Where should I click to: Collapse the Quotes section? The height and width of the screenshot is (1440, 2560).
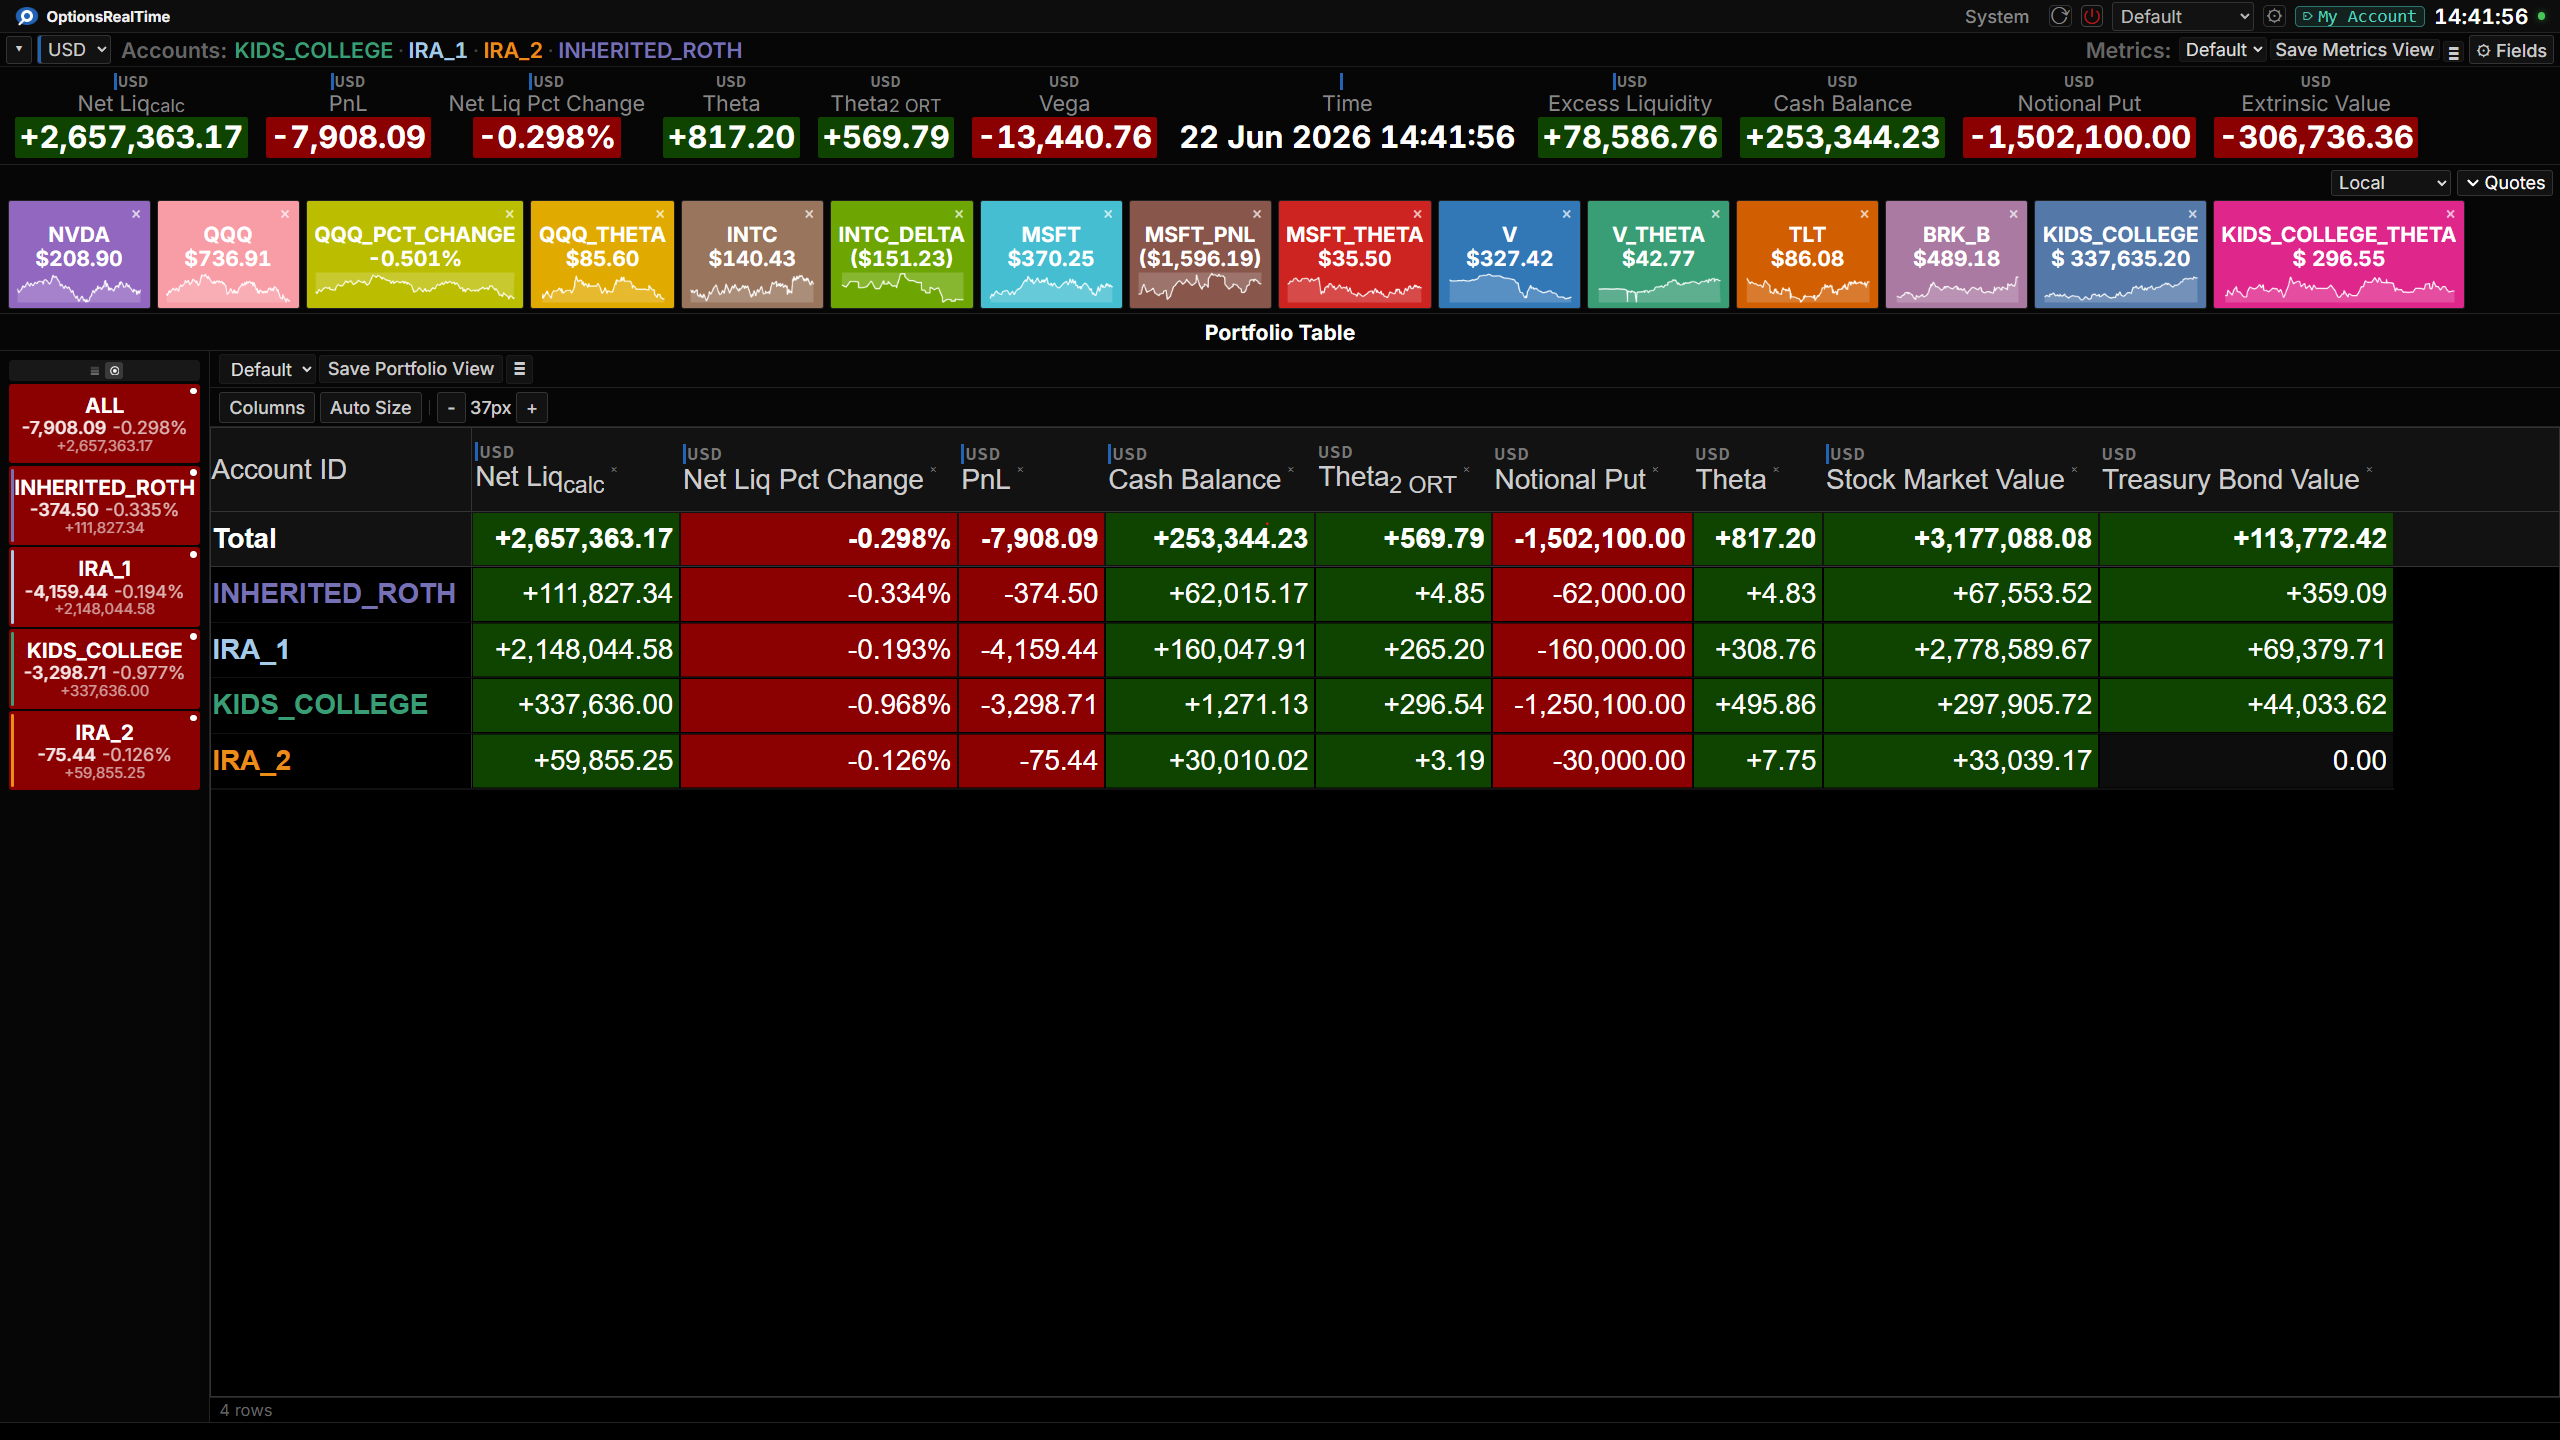click(x=2505, y=183)
